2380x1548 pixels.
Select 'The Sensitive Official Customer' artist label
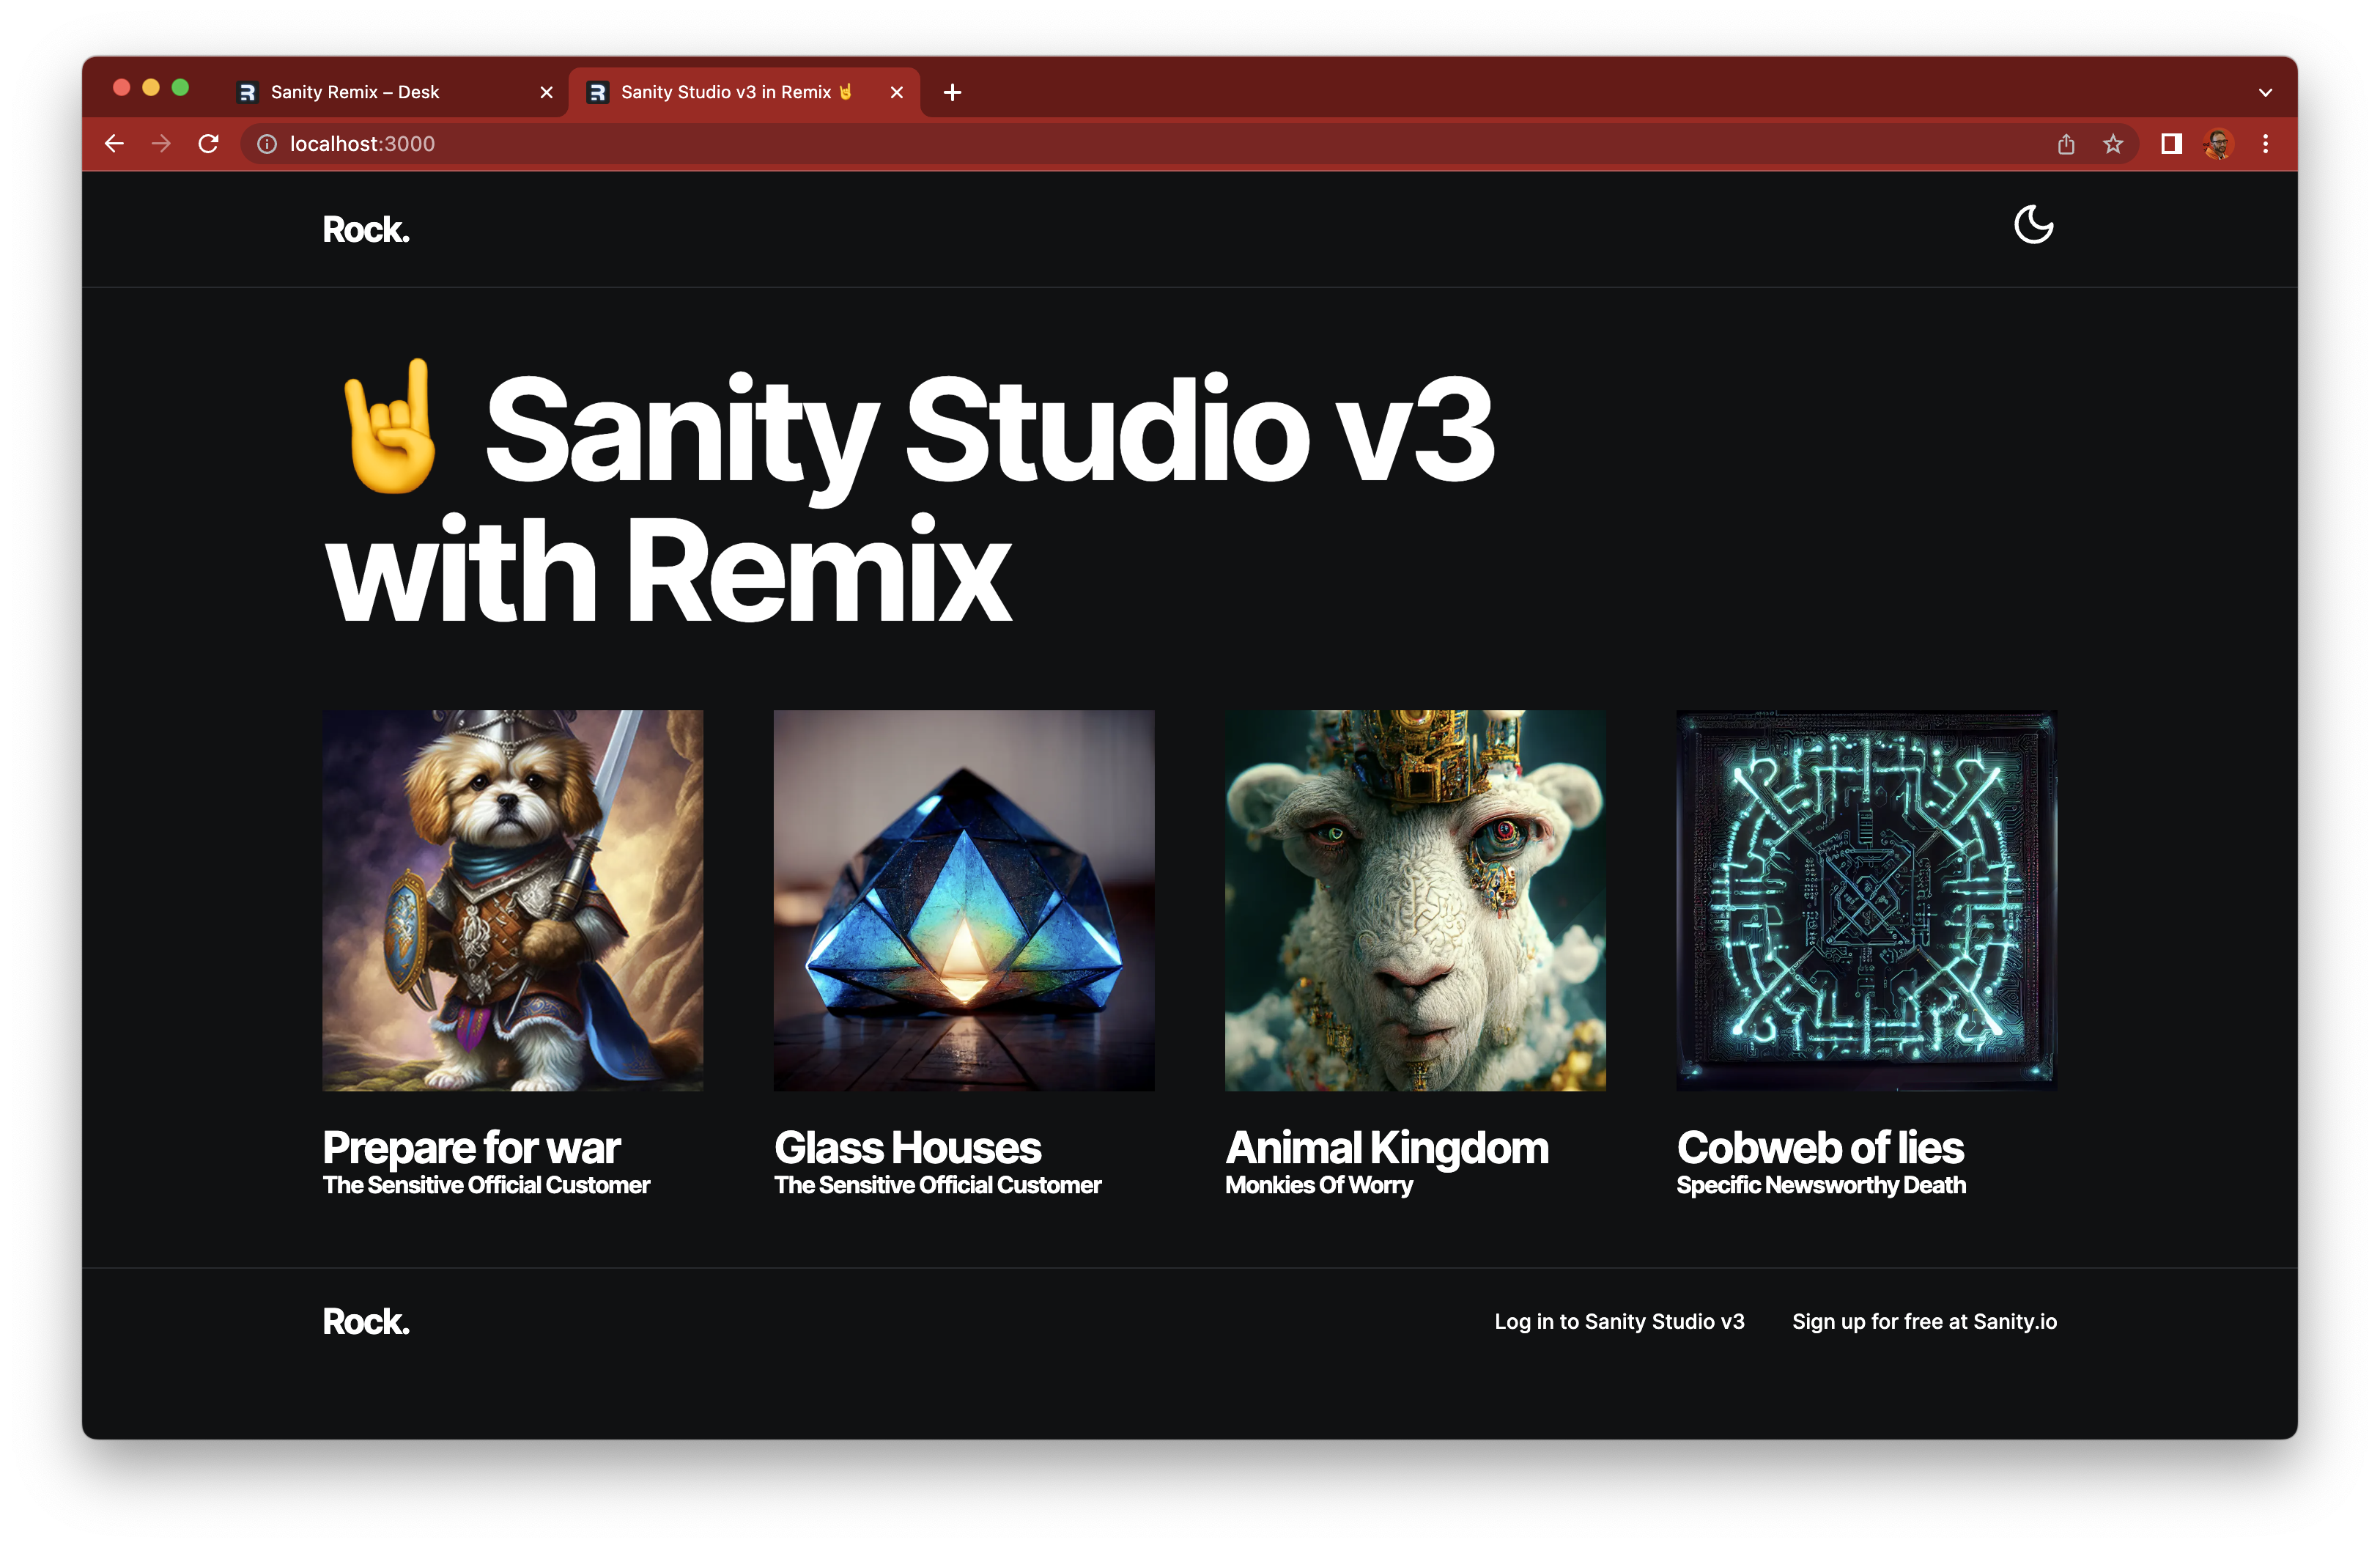coord(487,1185)
